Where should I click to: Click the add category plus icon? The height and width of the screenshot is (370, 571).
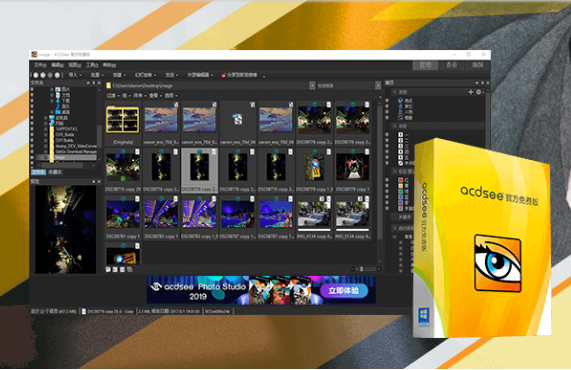pos(471,92)
